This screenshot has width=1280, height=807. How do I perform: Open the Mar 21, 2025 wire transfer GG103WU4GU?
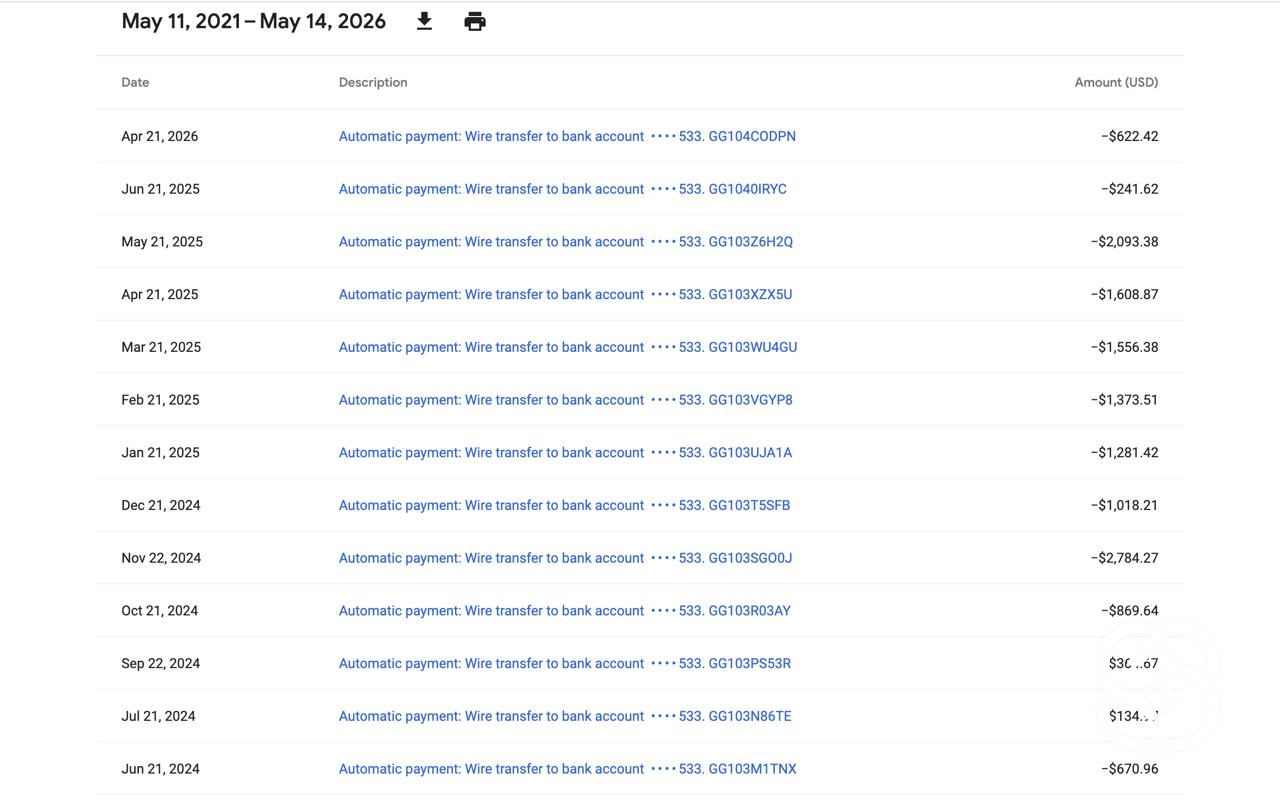pyautogui.click(x=568, y=347)
